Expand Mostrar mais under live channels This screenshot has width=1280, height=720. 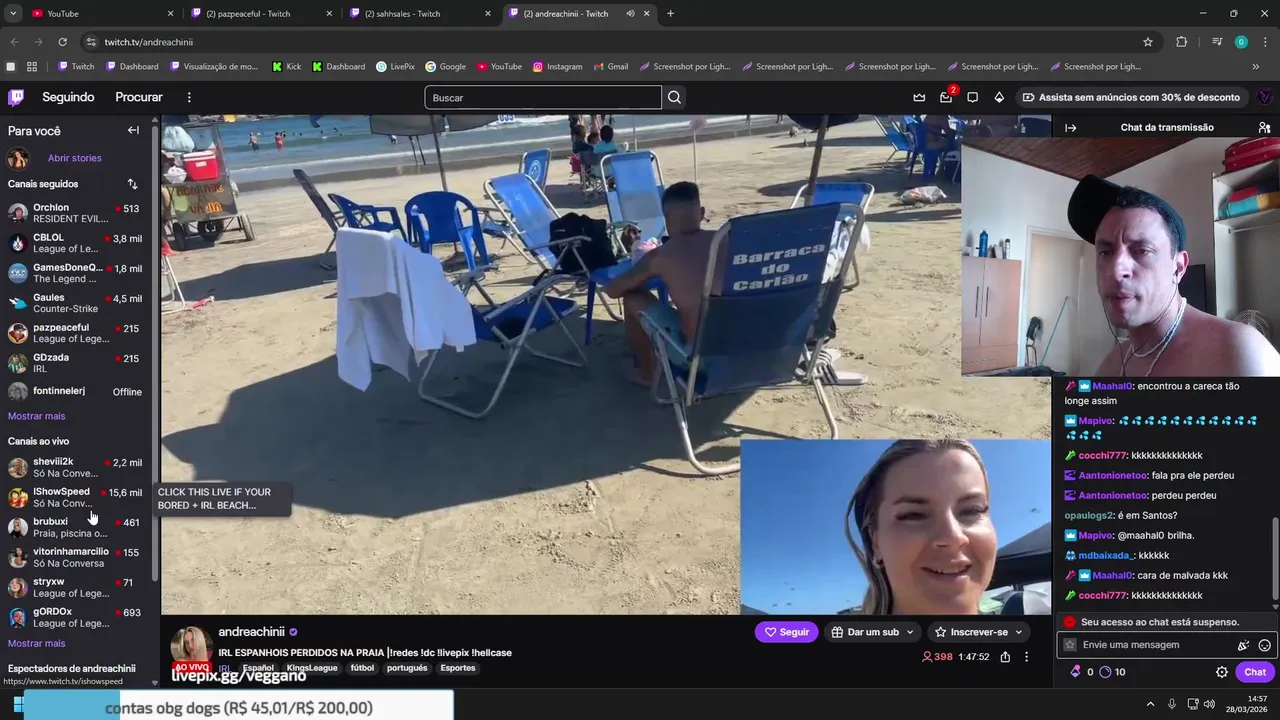click(x=36, y=643)
